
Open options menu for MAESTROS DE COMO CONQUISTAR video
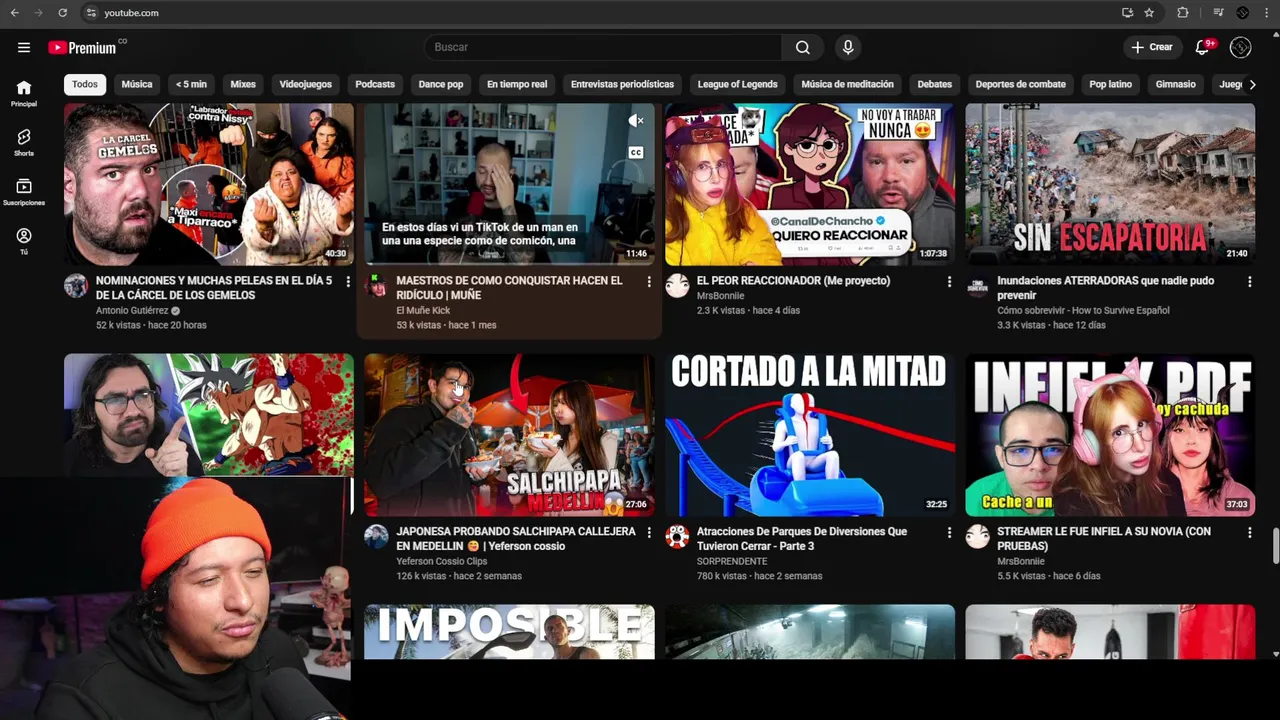[648, 282]
